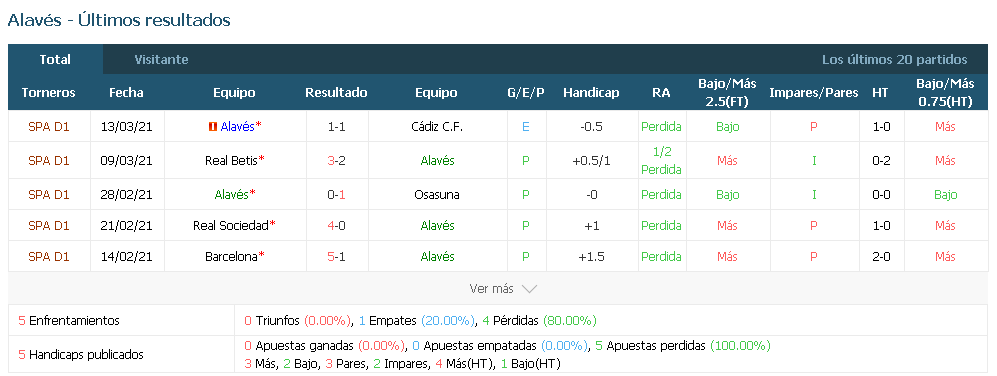This screenshot has width=997, height=376.
Task: Click the Resultado column header
Action: click(x=336, y=93)
